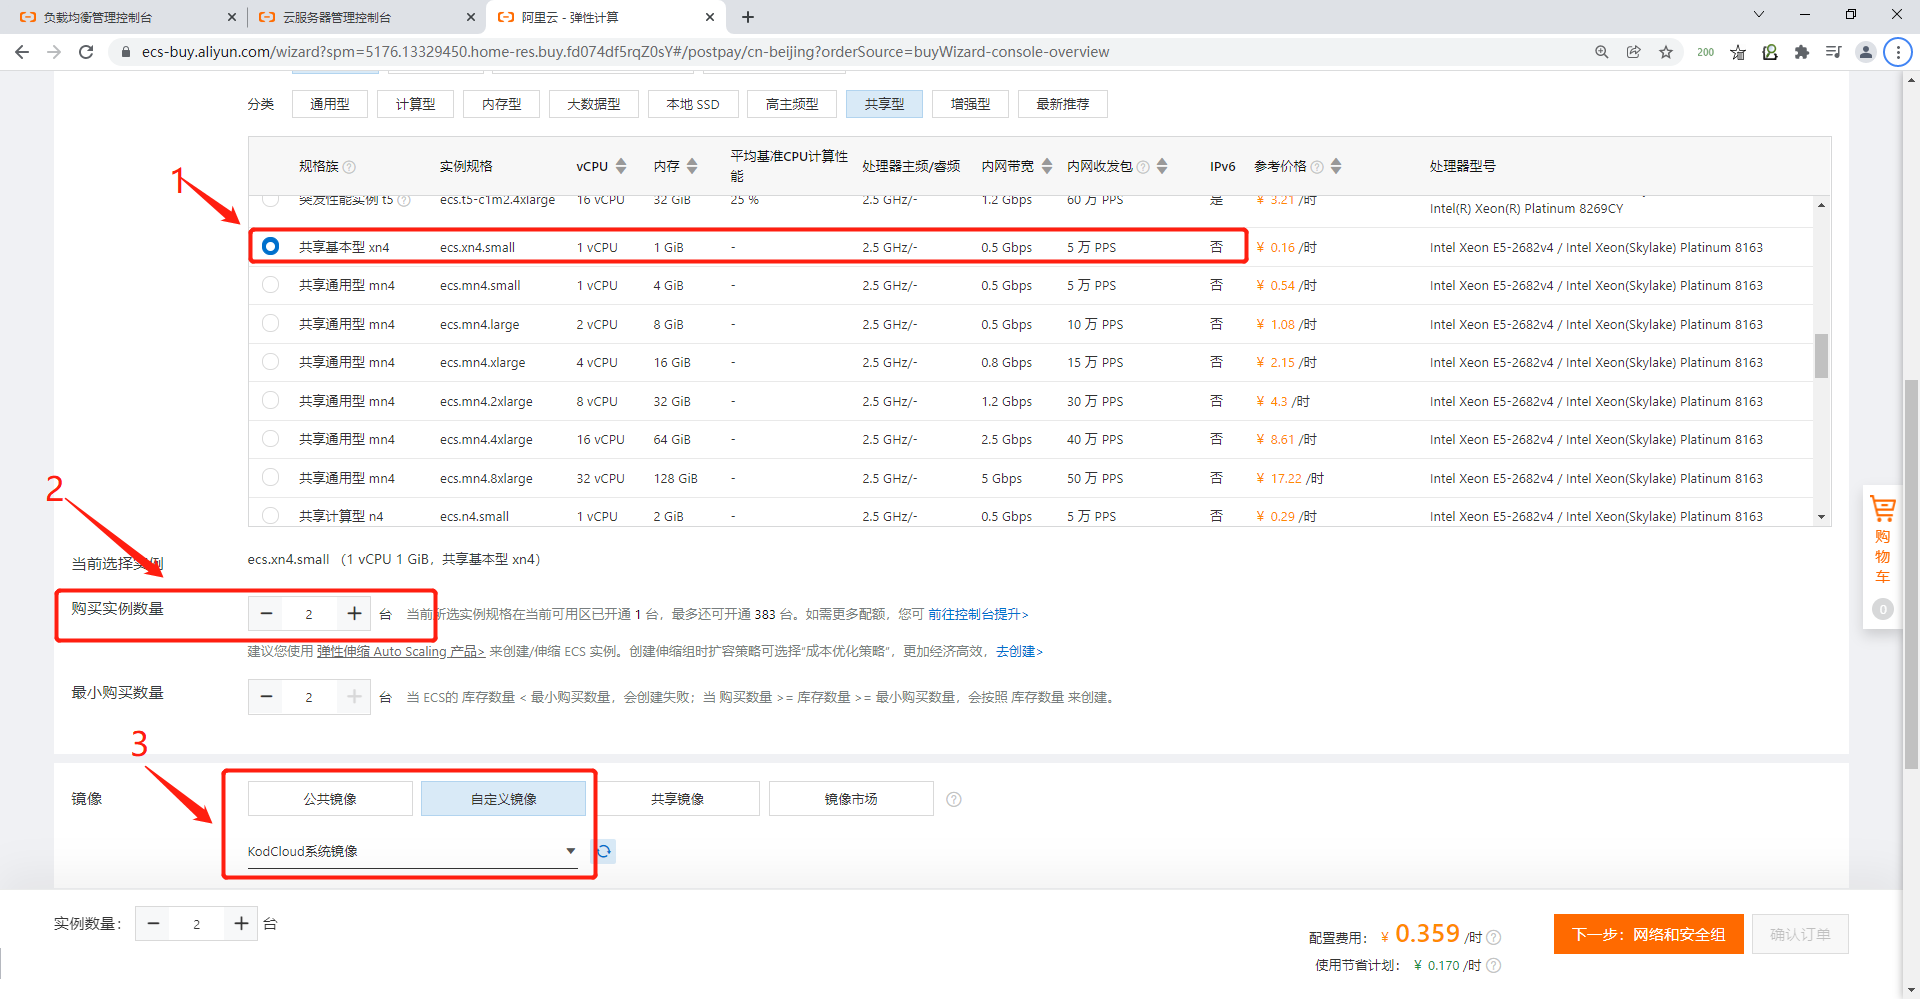Reload the page with the refresh icon
1920x999 pixels.
point(86,52)
